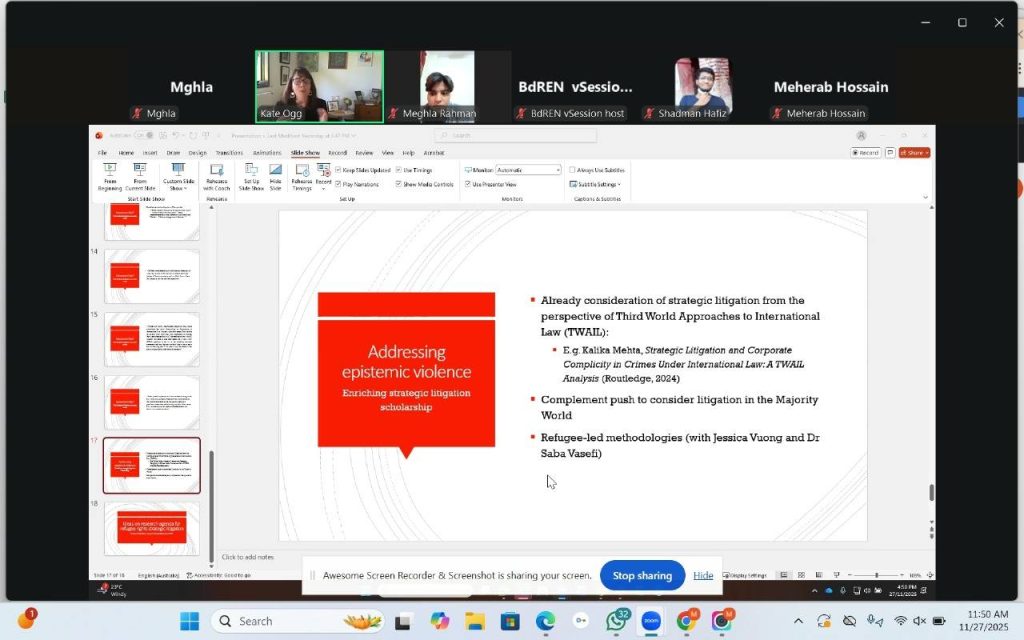Click the Rehearse Timings icon
The height and width of the screenshot is (640, 1024).
301,176
